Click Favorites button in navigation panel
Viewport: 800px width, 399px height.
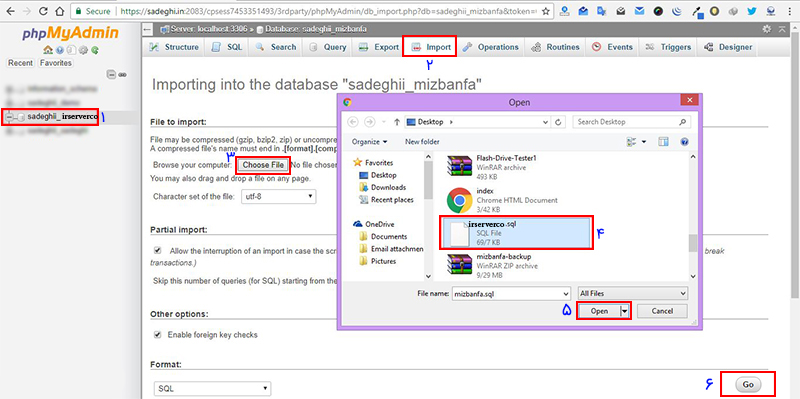(x=56, y=63)
